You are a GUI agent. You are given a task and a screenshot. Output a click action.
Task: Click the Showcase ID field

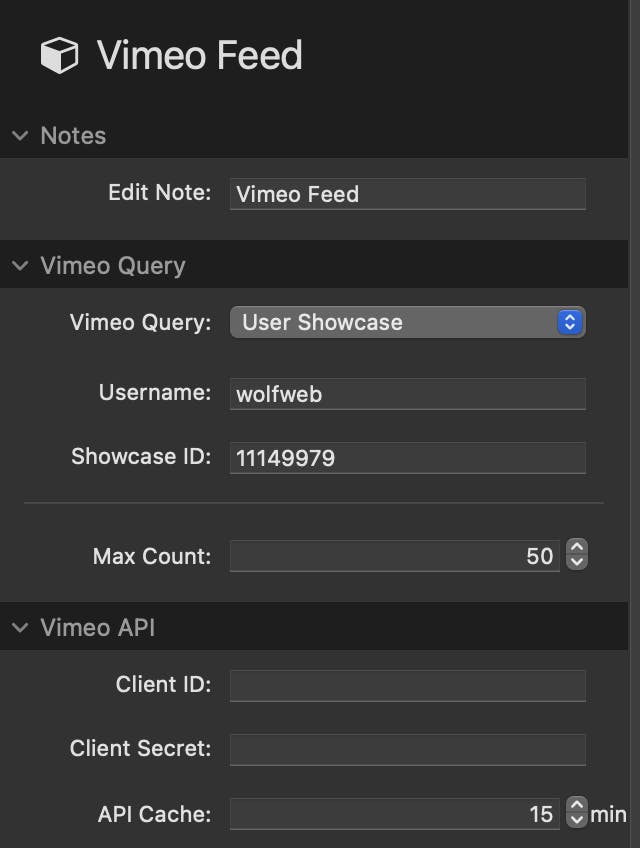(407, 458)
